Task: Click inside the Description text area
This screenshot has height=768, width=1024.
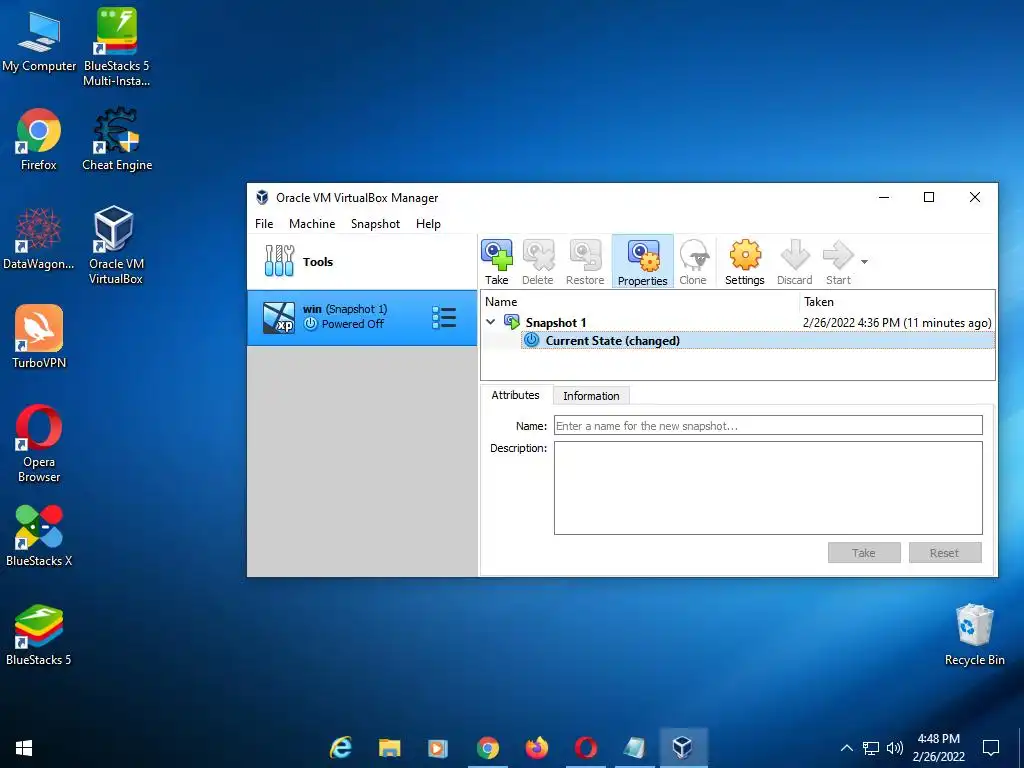Action: pos(768,488)
